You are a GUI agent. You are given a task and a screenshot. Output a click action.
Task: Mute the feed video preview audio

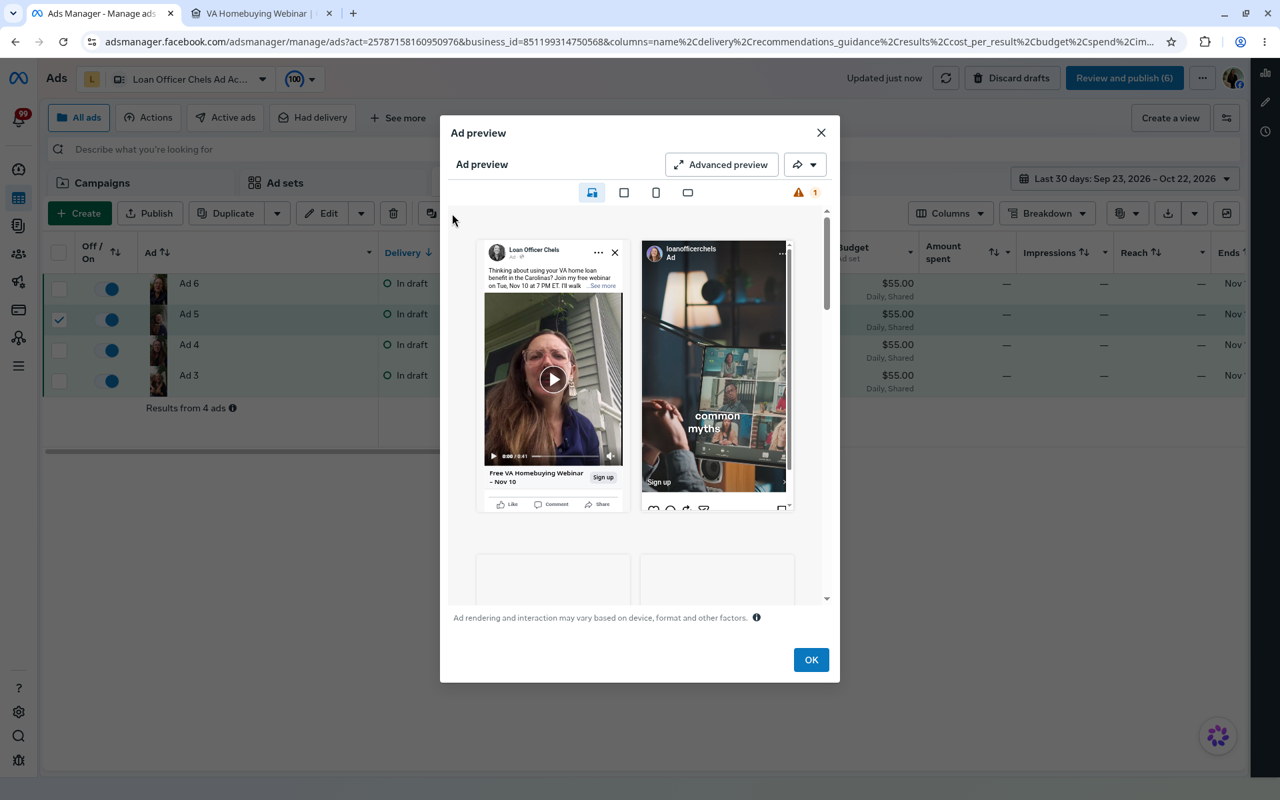pos(610,456)
